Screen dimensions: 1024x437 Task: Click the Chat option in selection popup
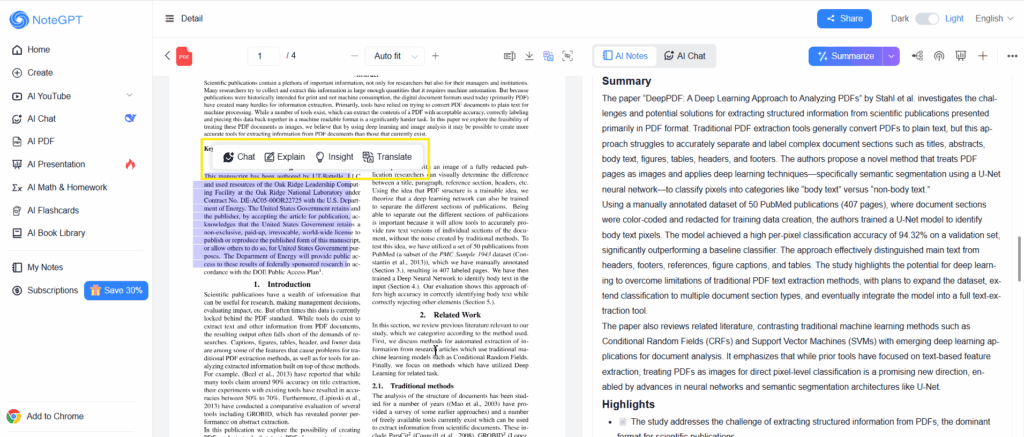238,157
